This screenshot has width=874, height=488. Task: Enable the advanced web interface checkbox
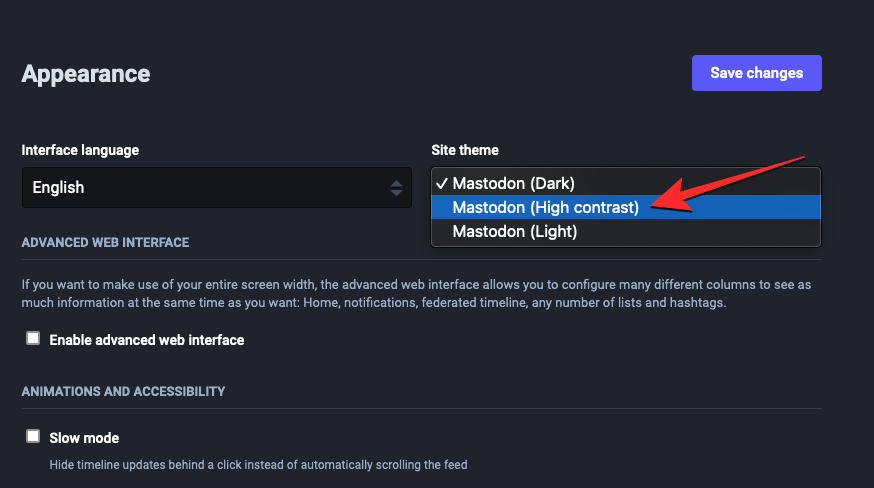pos(33,339)
